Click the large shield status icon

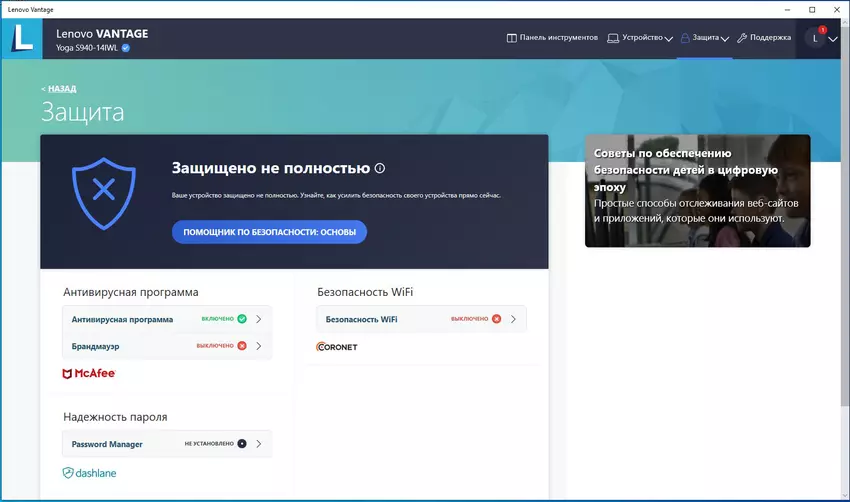click(x=103, y=192)
